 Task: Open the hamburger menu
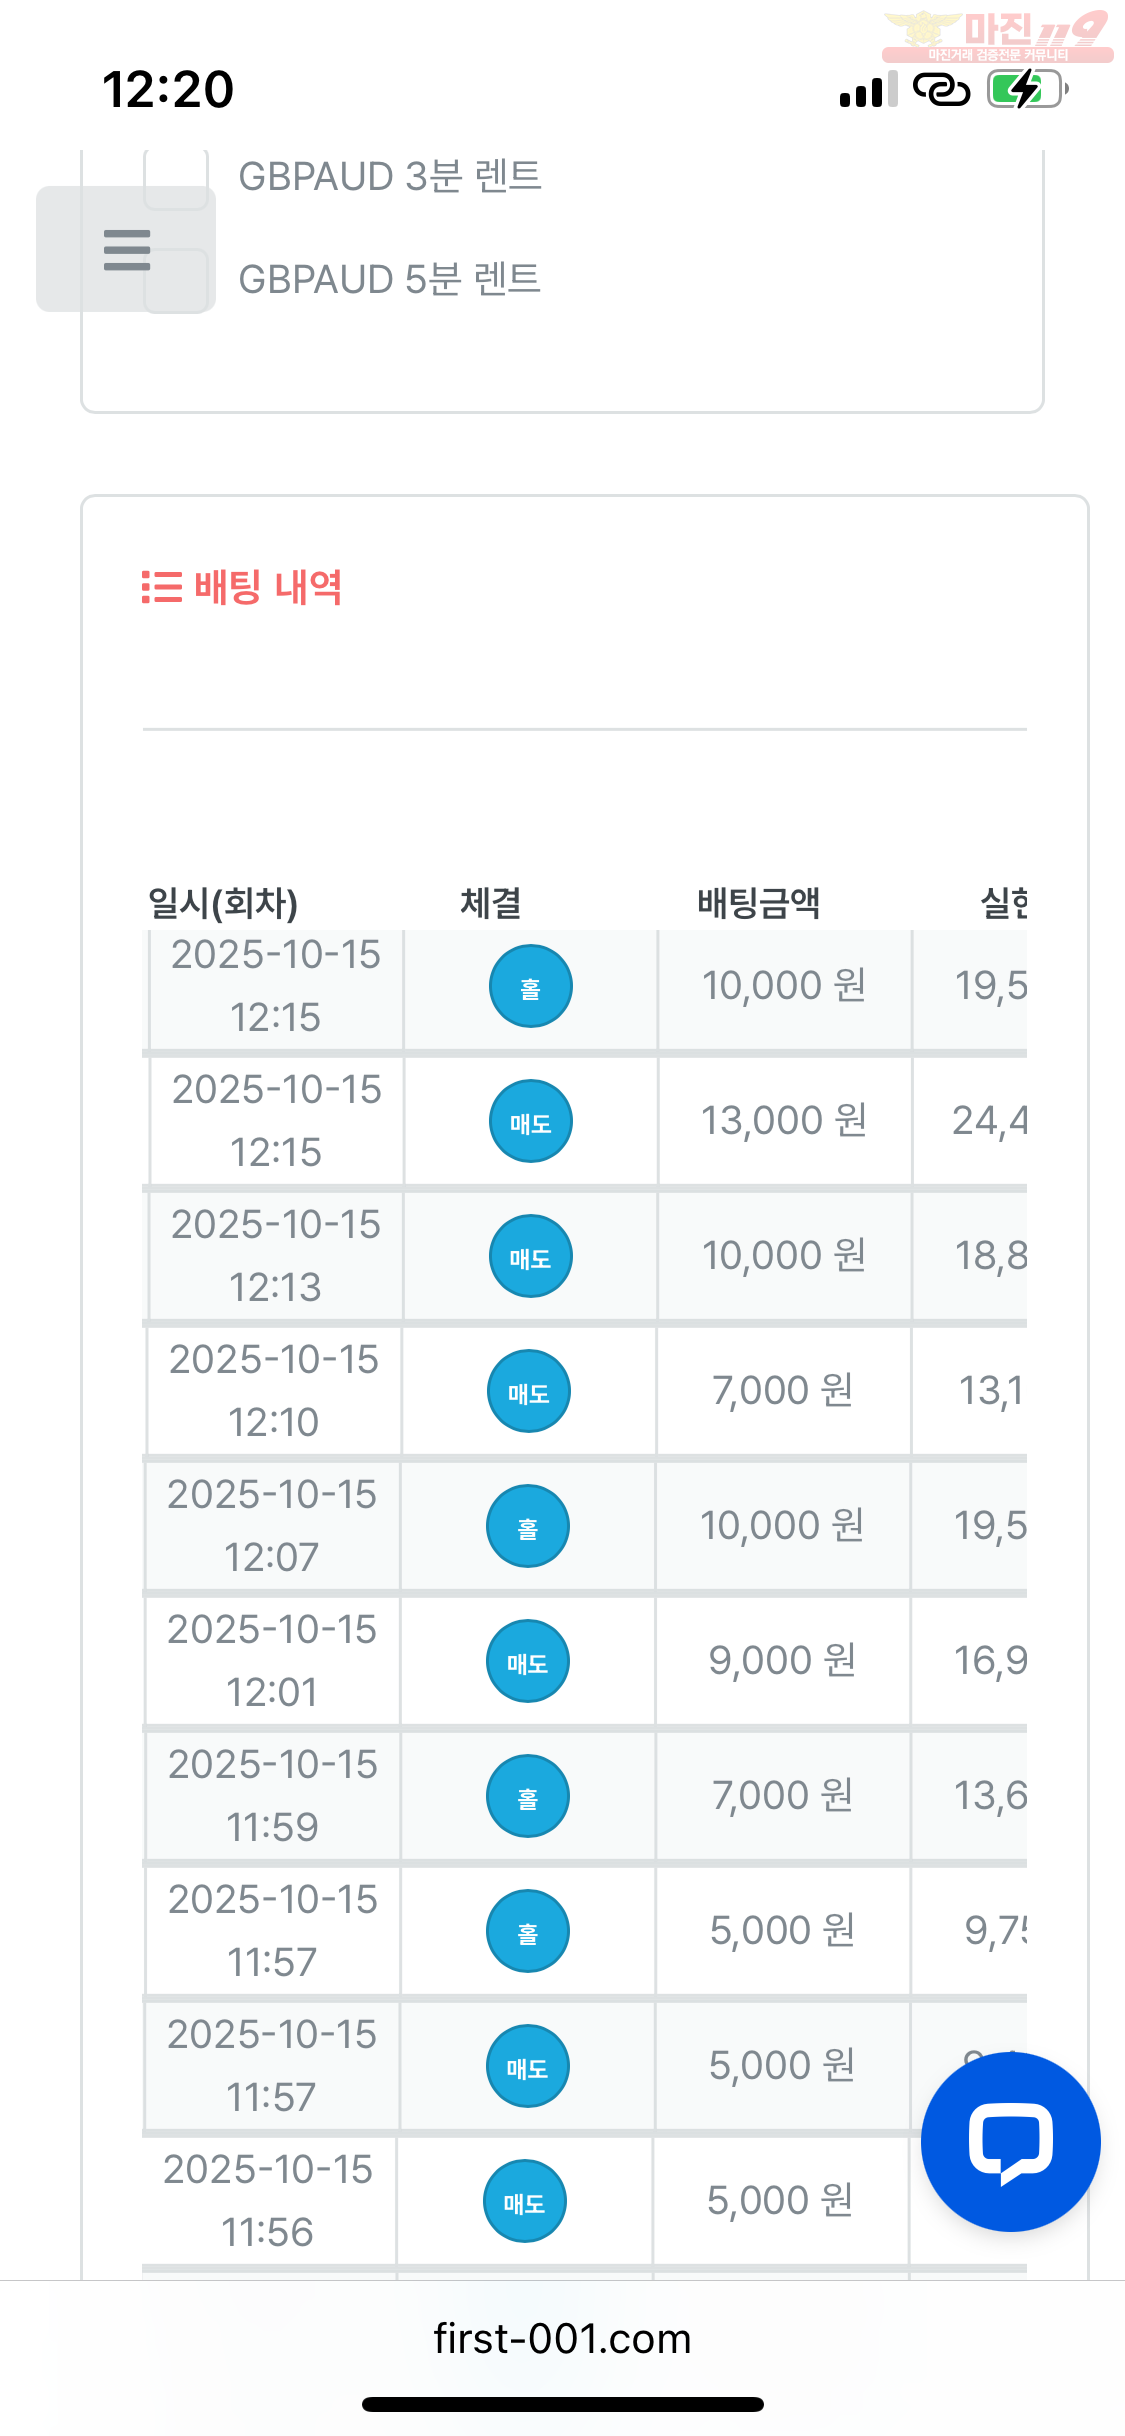click(x=126, y=249)
